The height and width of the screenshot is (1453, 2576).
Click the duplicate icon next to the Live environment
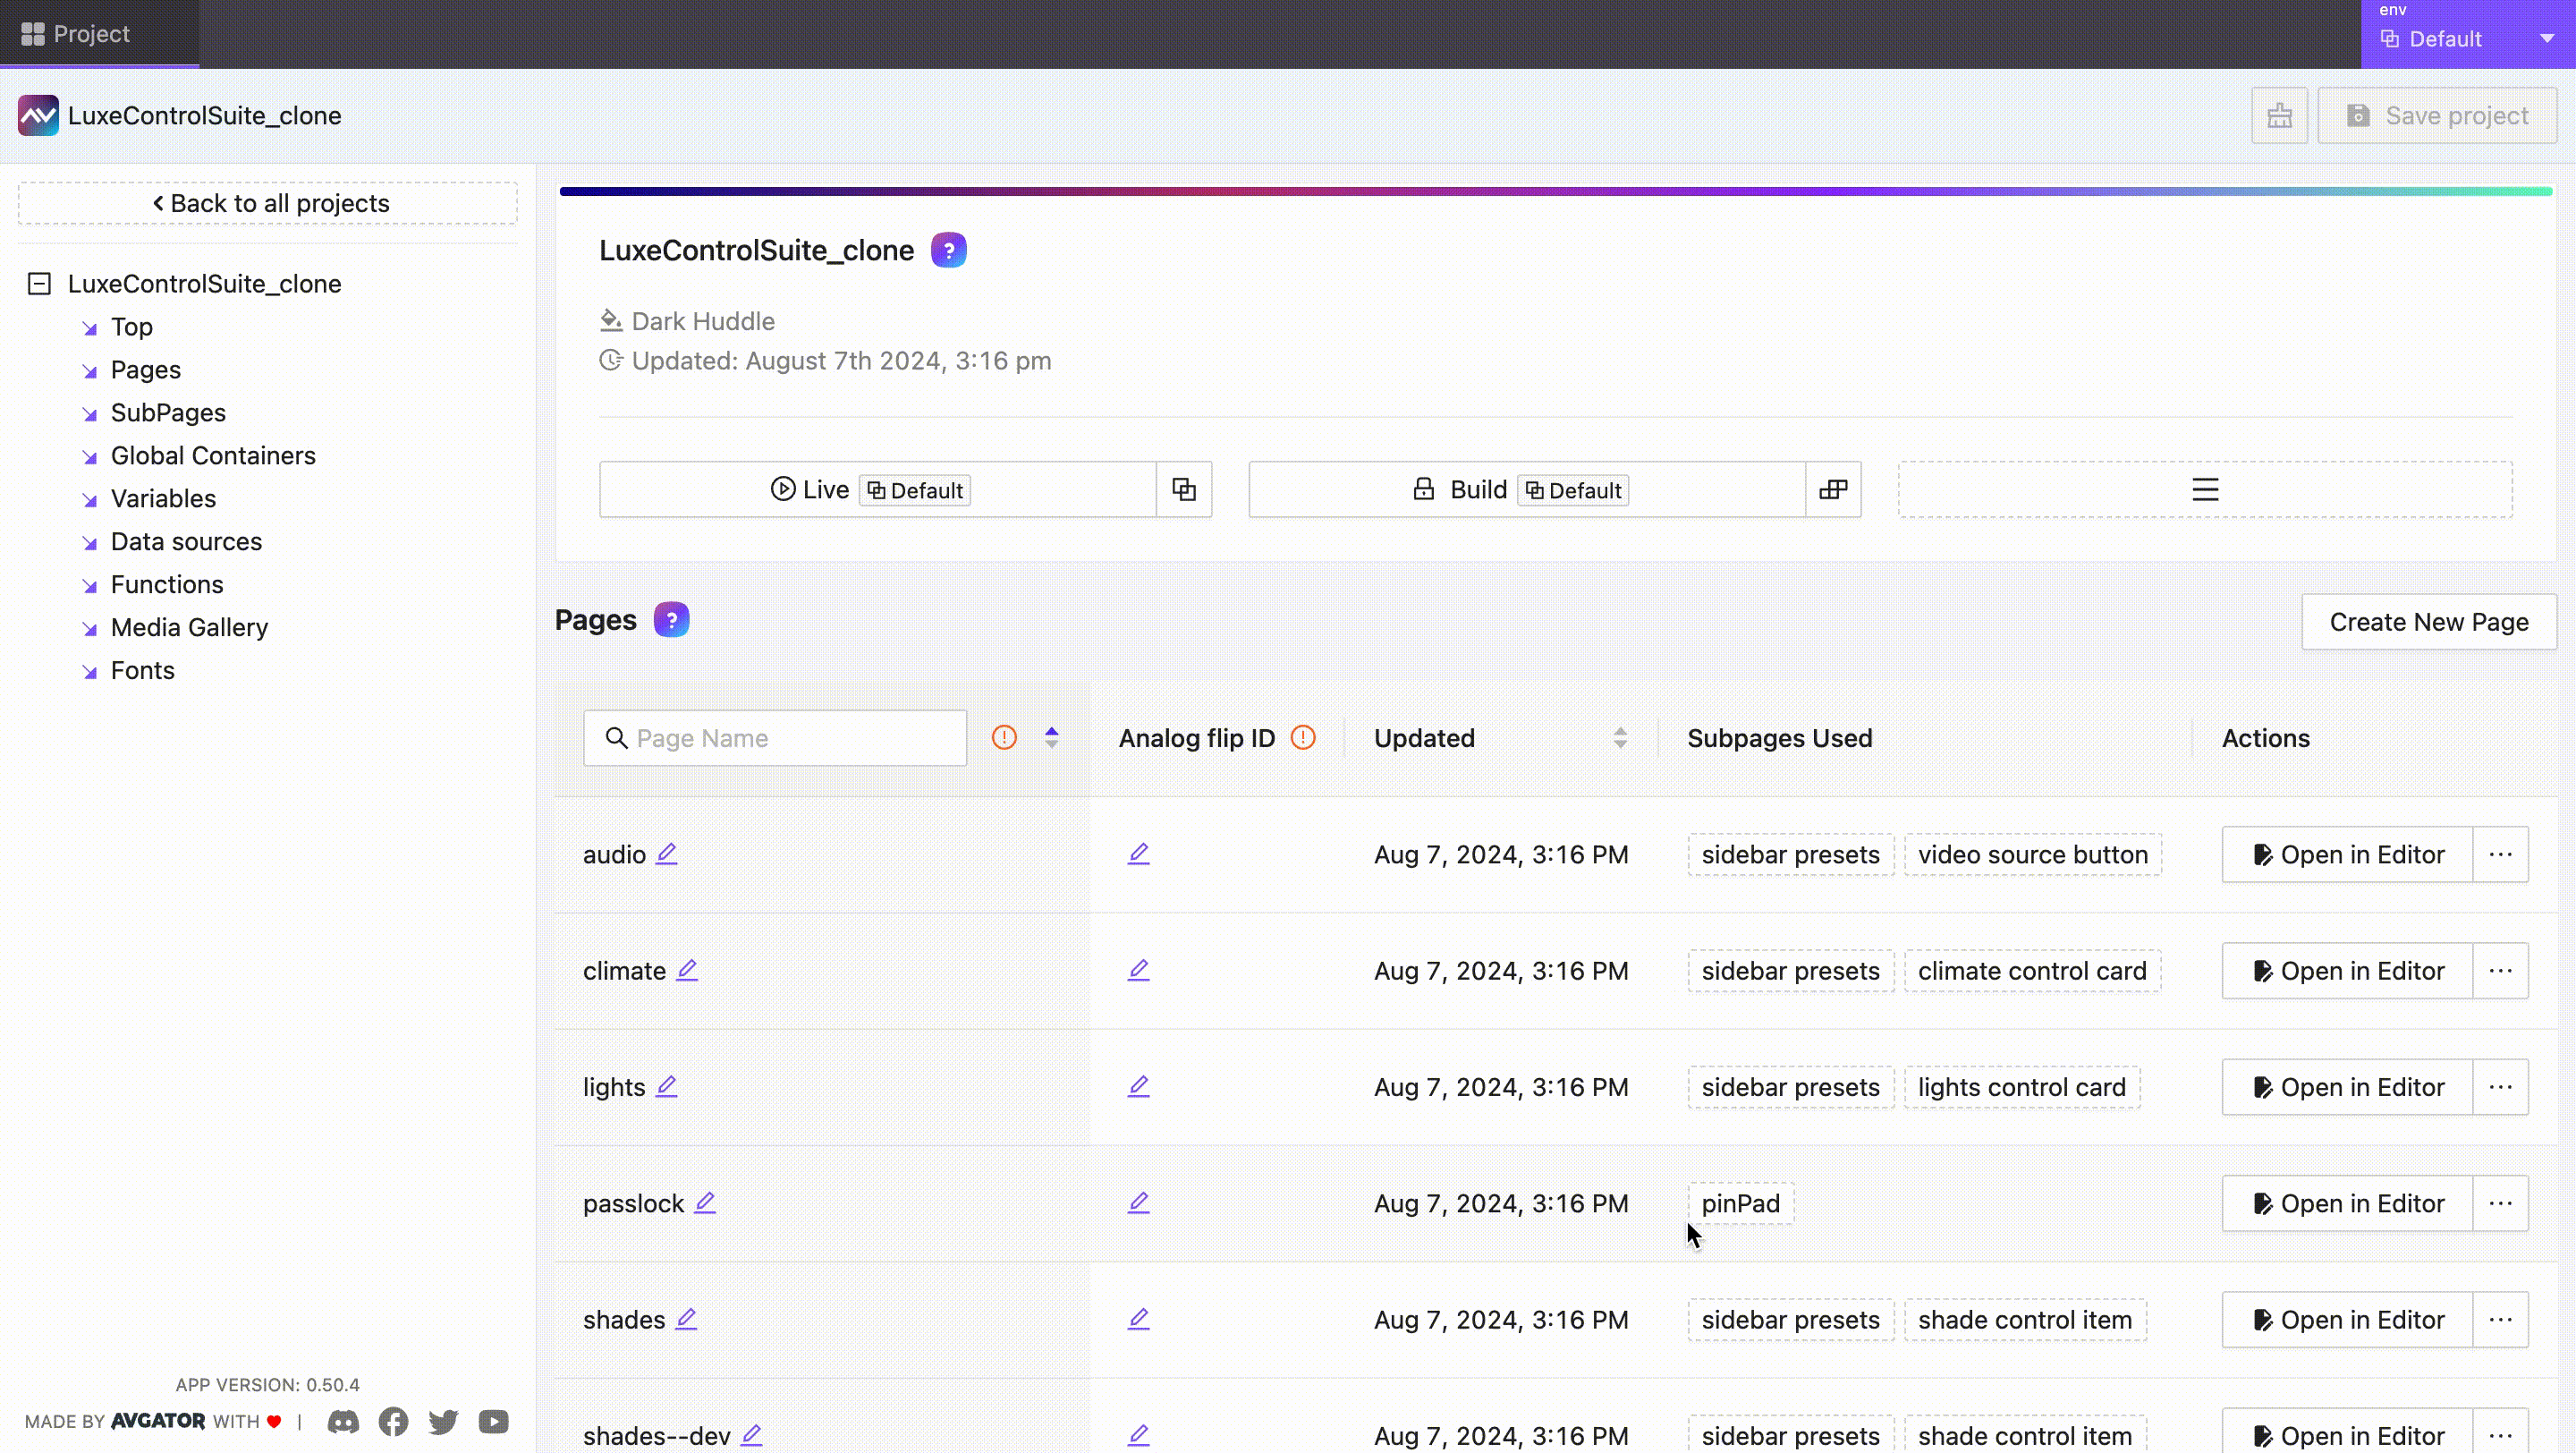pos(1184,489)
